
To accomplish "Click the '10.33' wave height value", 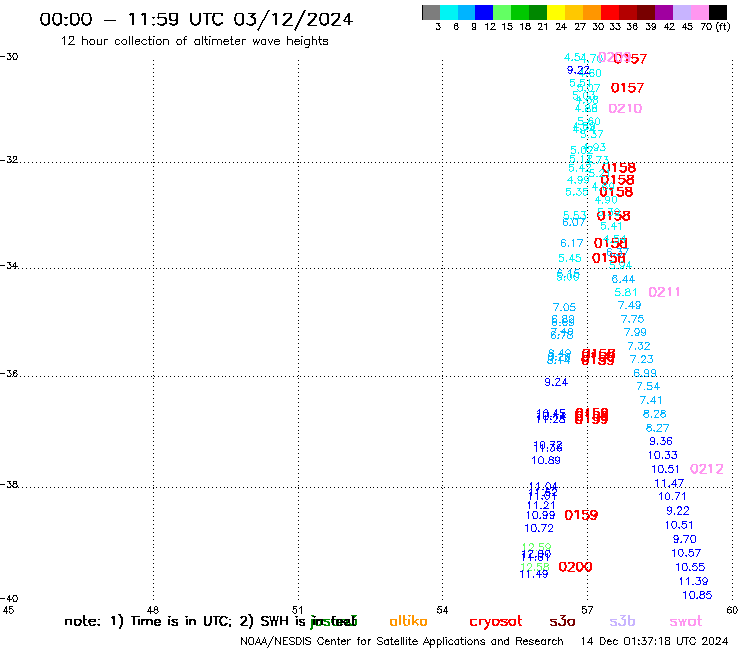I will (x=663, y=455).
